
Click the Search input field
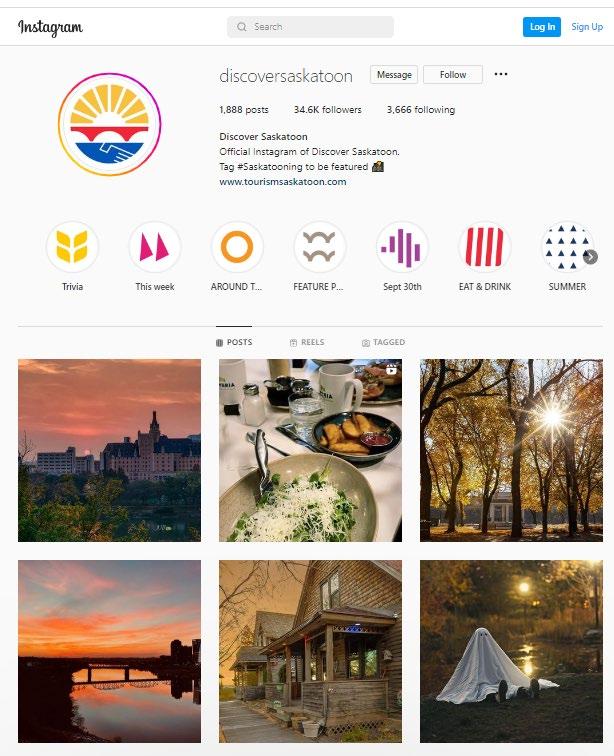click(310, 27)
